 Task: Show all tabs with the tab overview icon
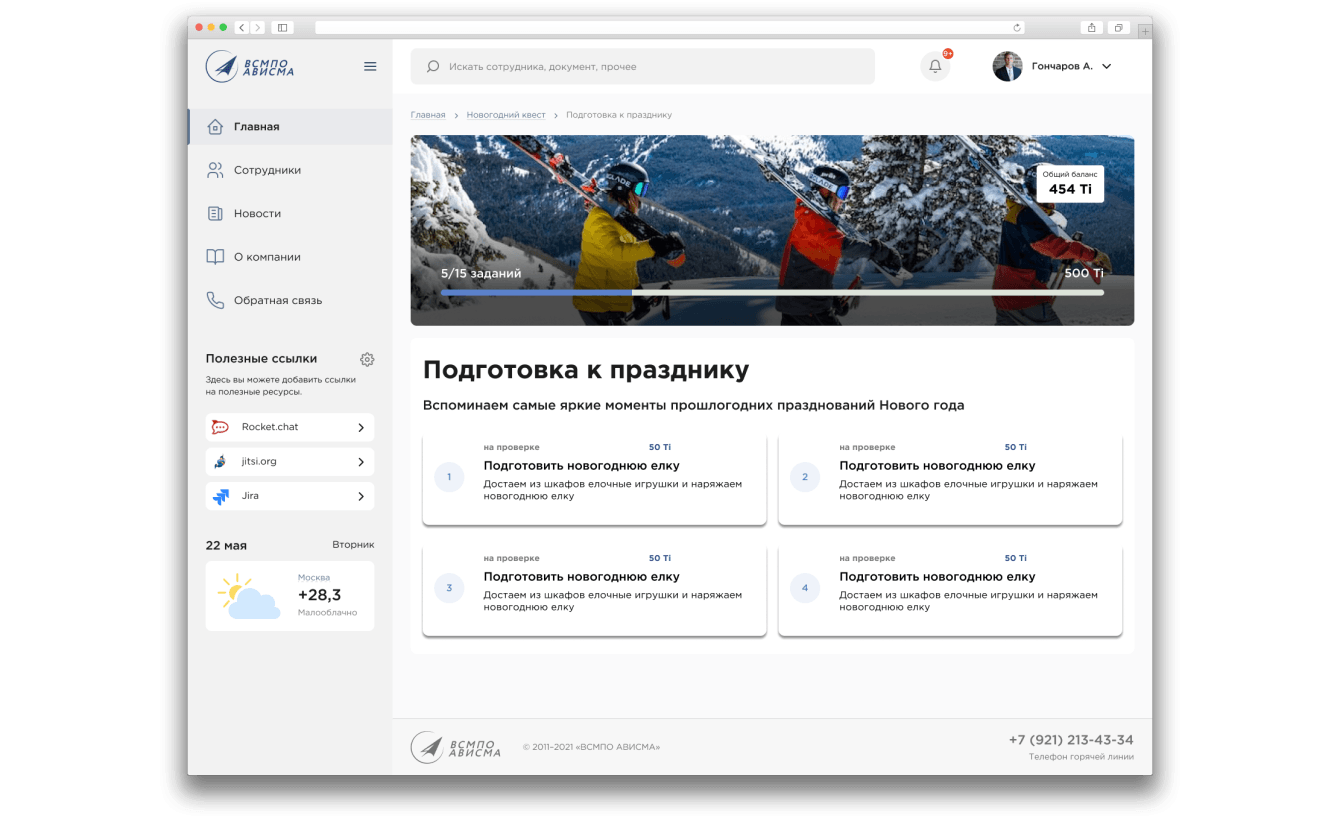coord(1119,27)
